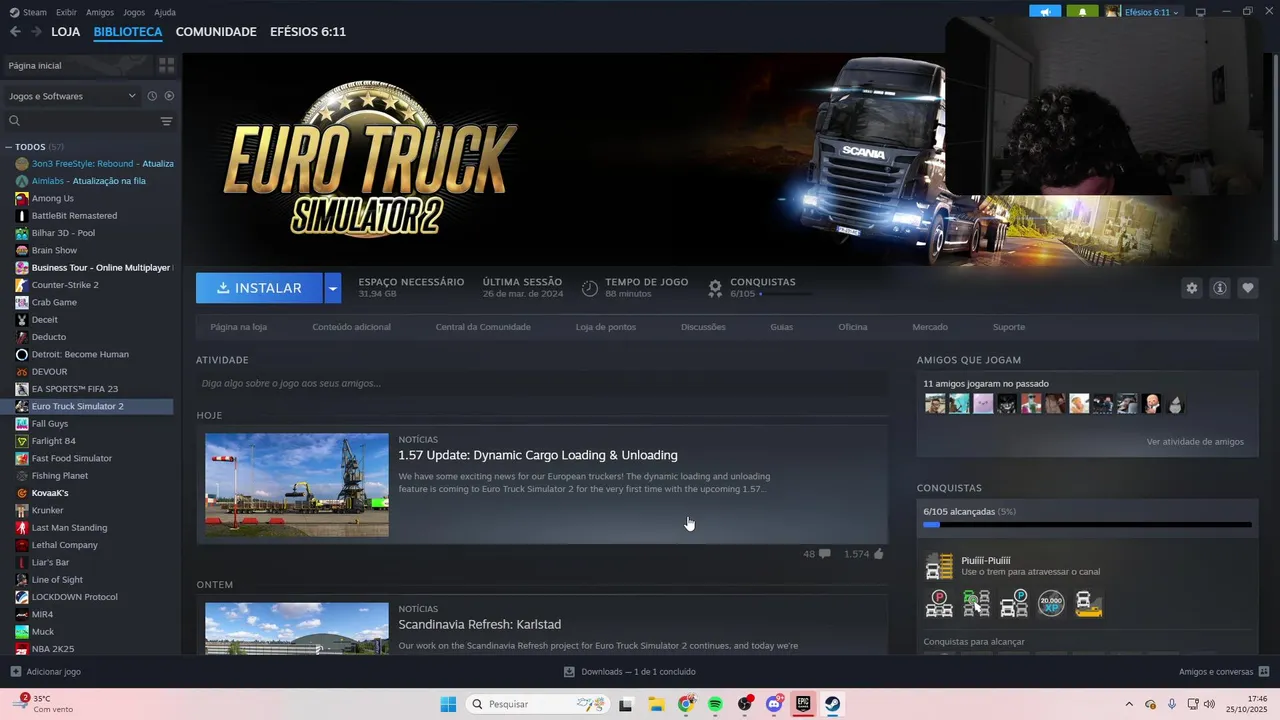This screenshot has height=720, width=1280.
Task: Open the Jogos menu
Action: point(134,12)
